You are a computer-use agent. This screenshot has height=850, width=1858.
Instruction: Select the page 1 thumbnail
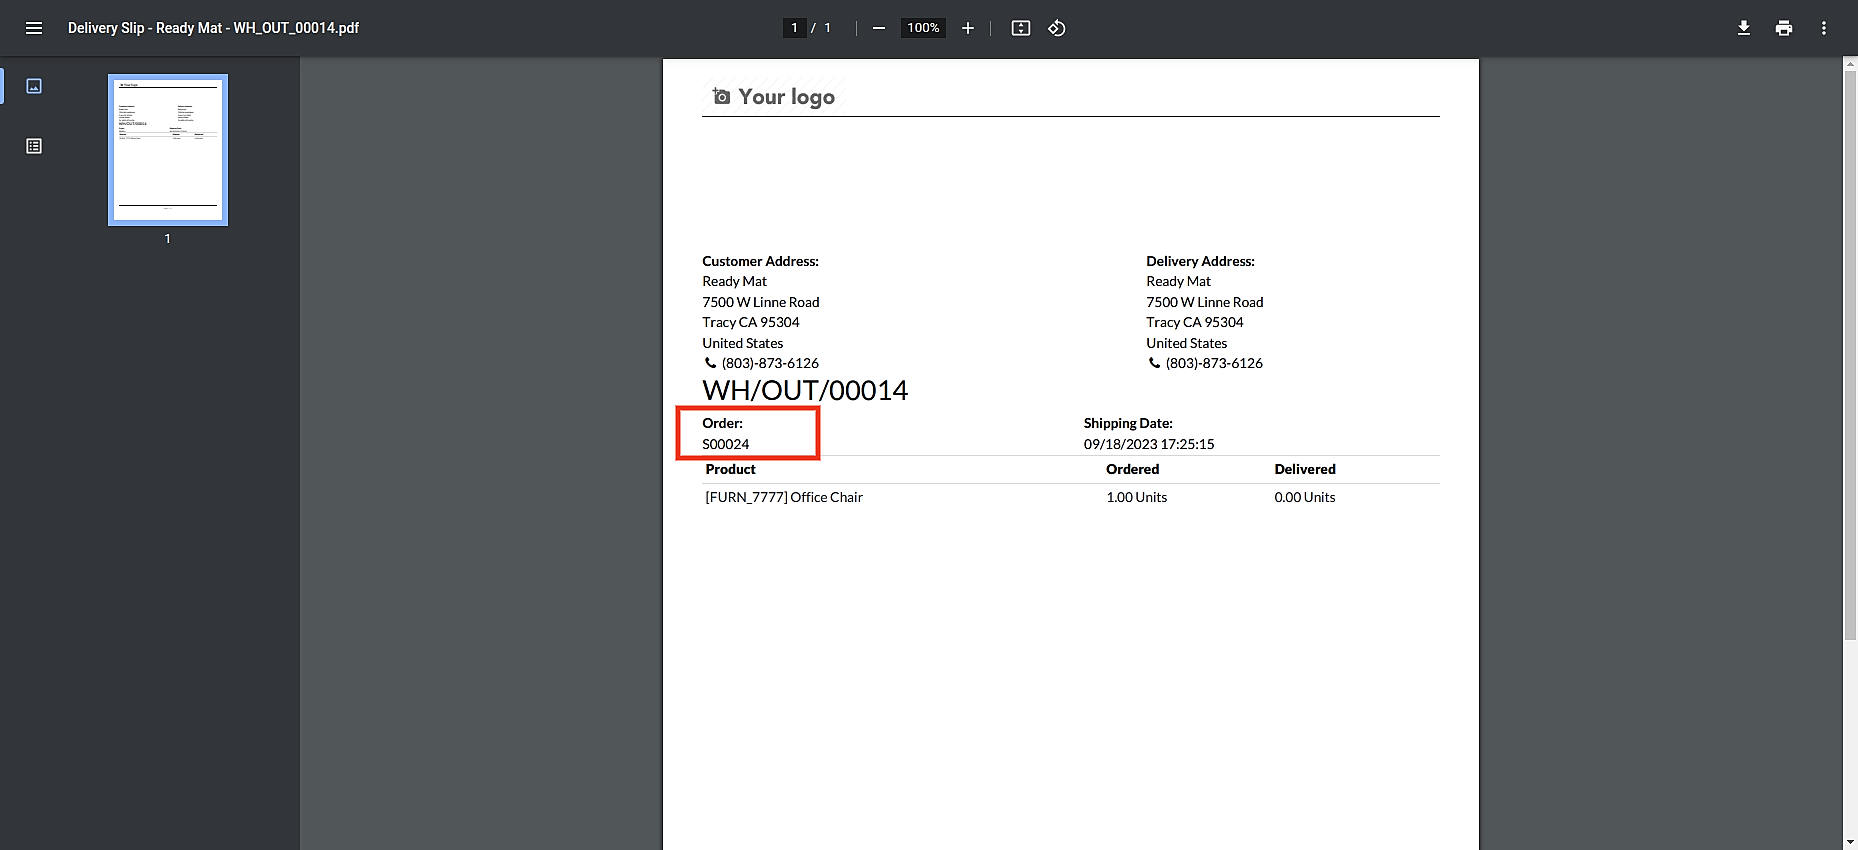pos(168,150)
